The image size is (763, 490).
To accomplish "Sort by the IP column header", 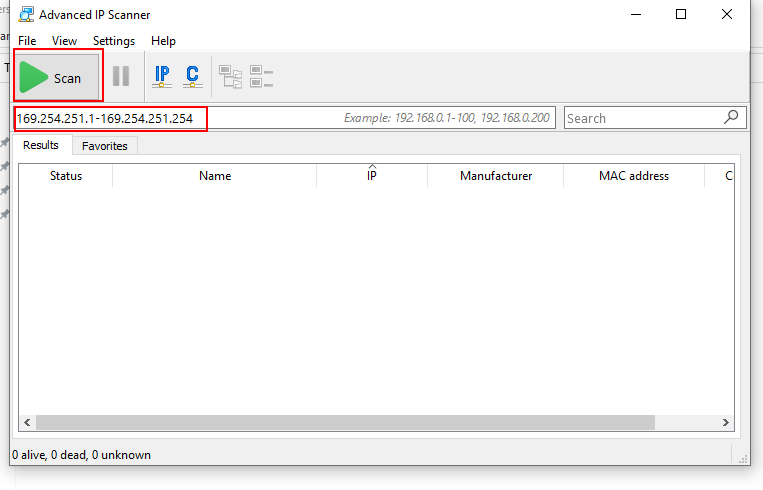I will pyautogui.click(x=372, y=176).
